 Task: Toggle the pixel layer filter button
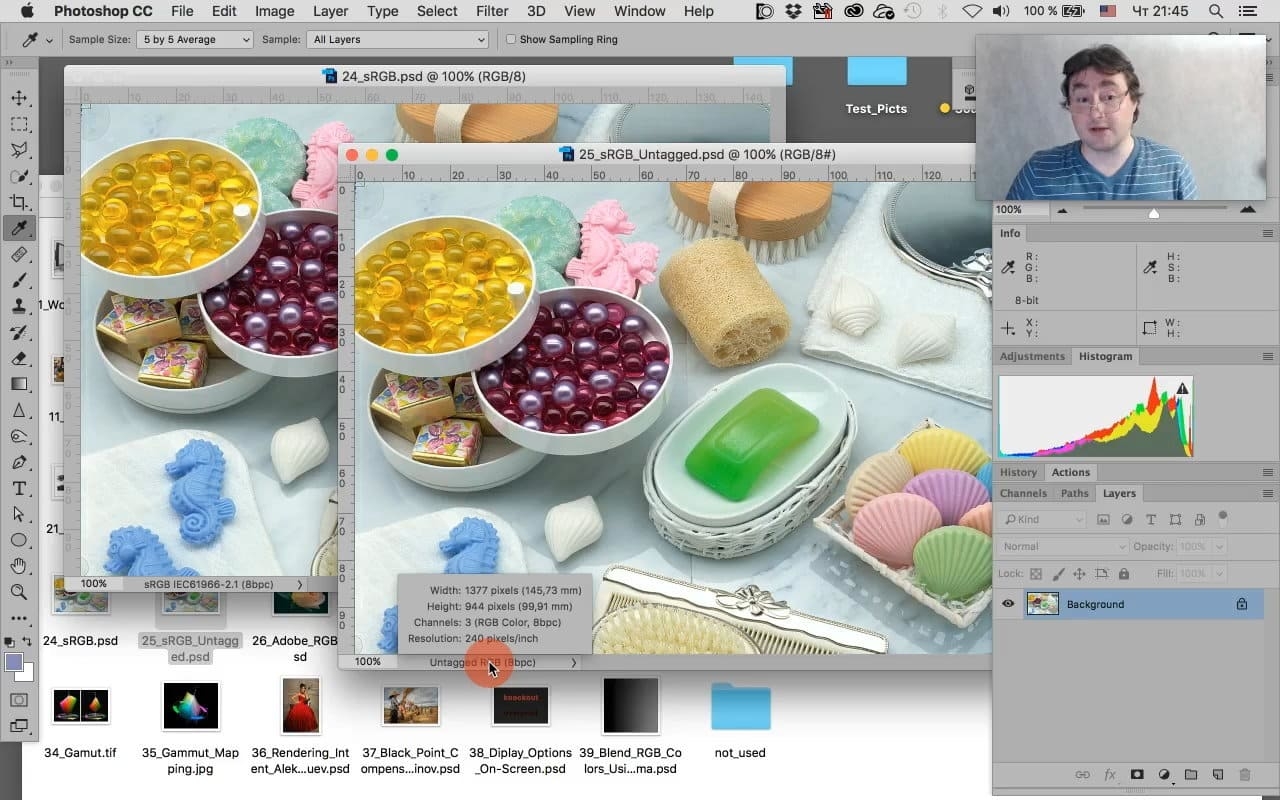pos(1103,520)
